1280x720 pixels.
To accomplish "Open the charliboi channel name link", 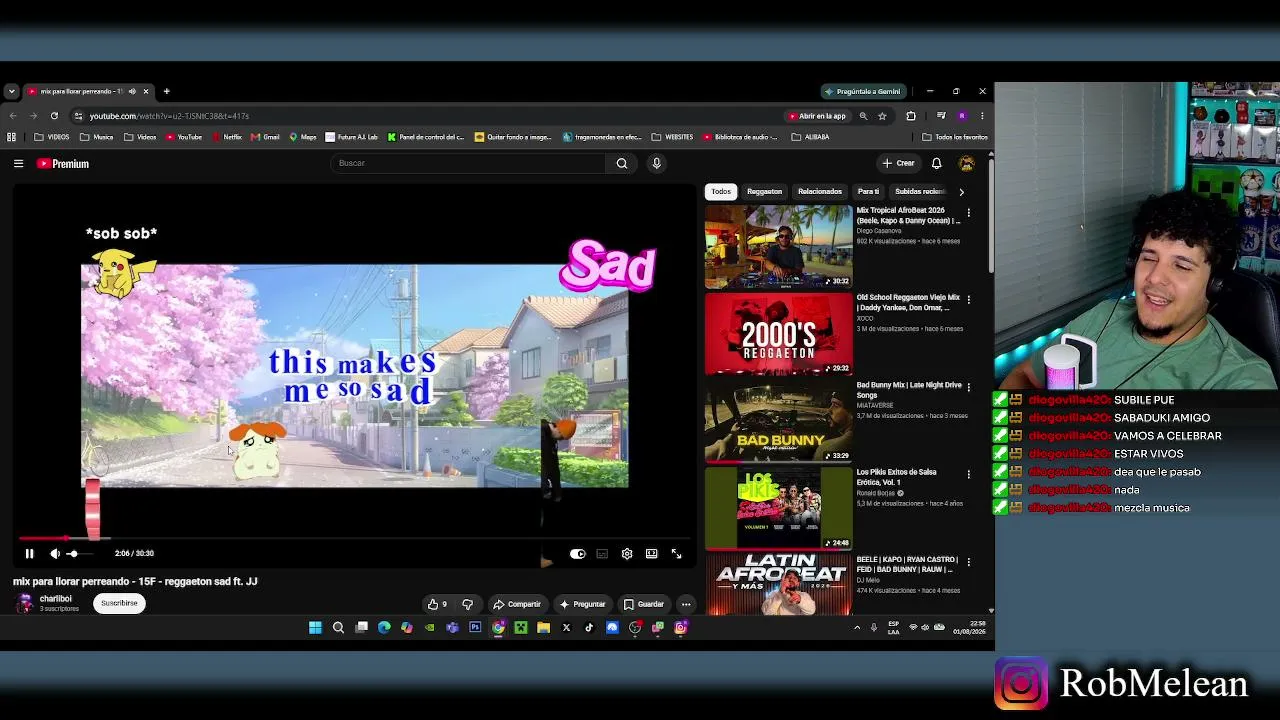I will point(56,599).
